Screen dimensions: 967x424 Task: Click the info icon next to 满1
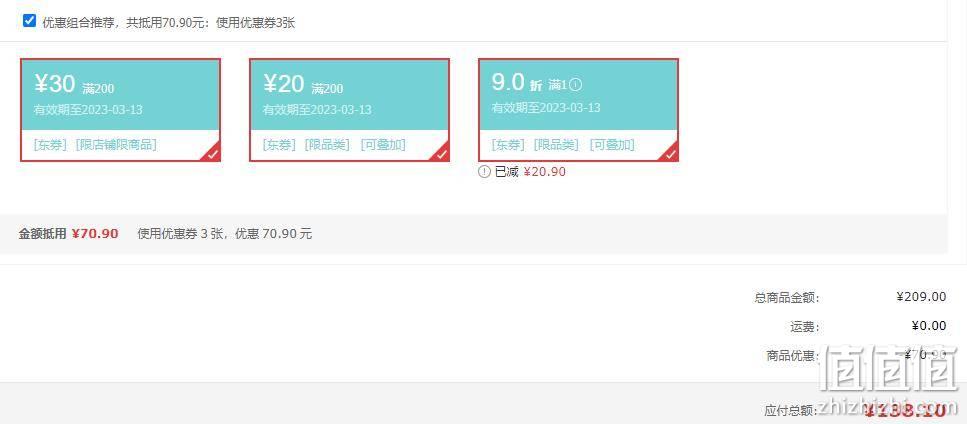tap(576, 84)
